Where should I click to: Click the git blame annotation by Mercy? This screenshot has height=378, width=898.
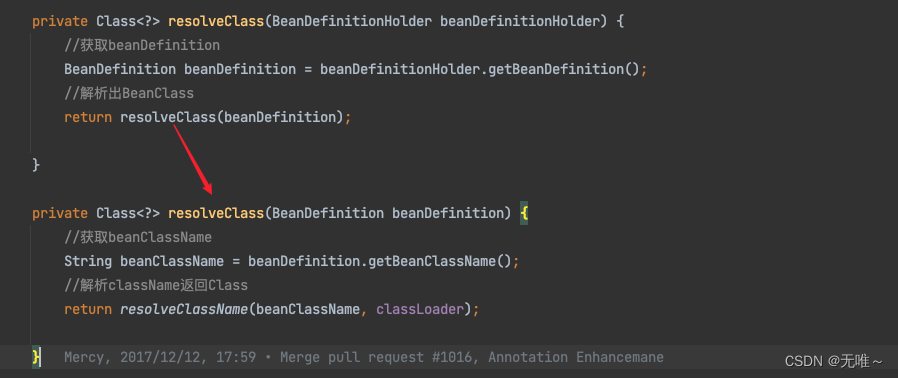coord(364,357)
